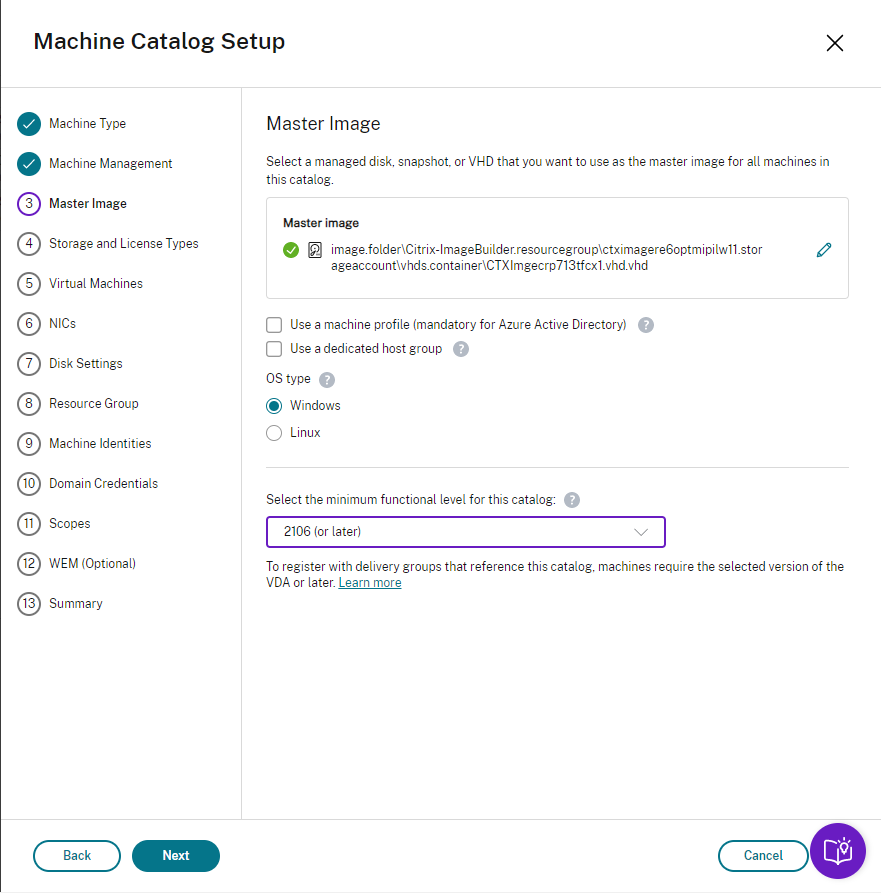This screenshot has width=881, height=893.
Task: Open the minimum functional level dropdown
Action: (466, 532)
